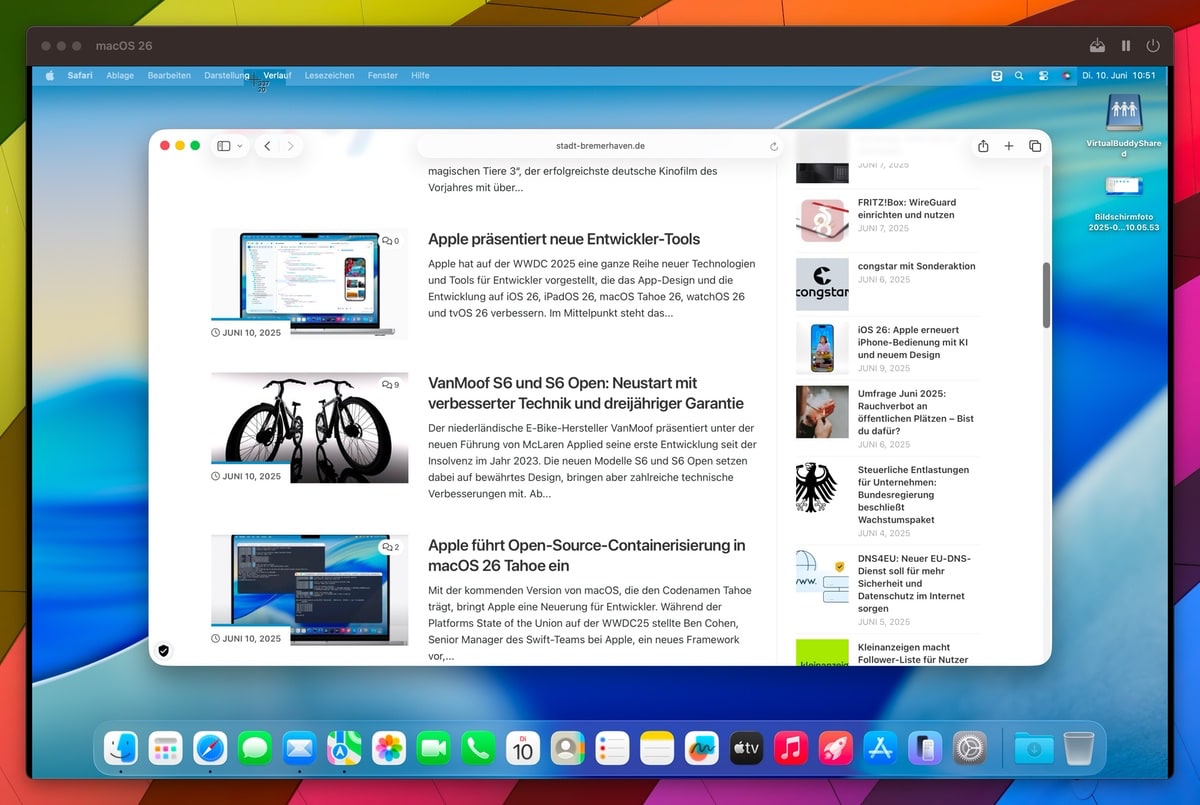The image size is (1200, 805).
Task: Go back with the back arrow
Action: tap(267, 146)
